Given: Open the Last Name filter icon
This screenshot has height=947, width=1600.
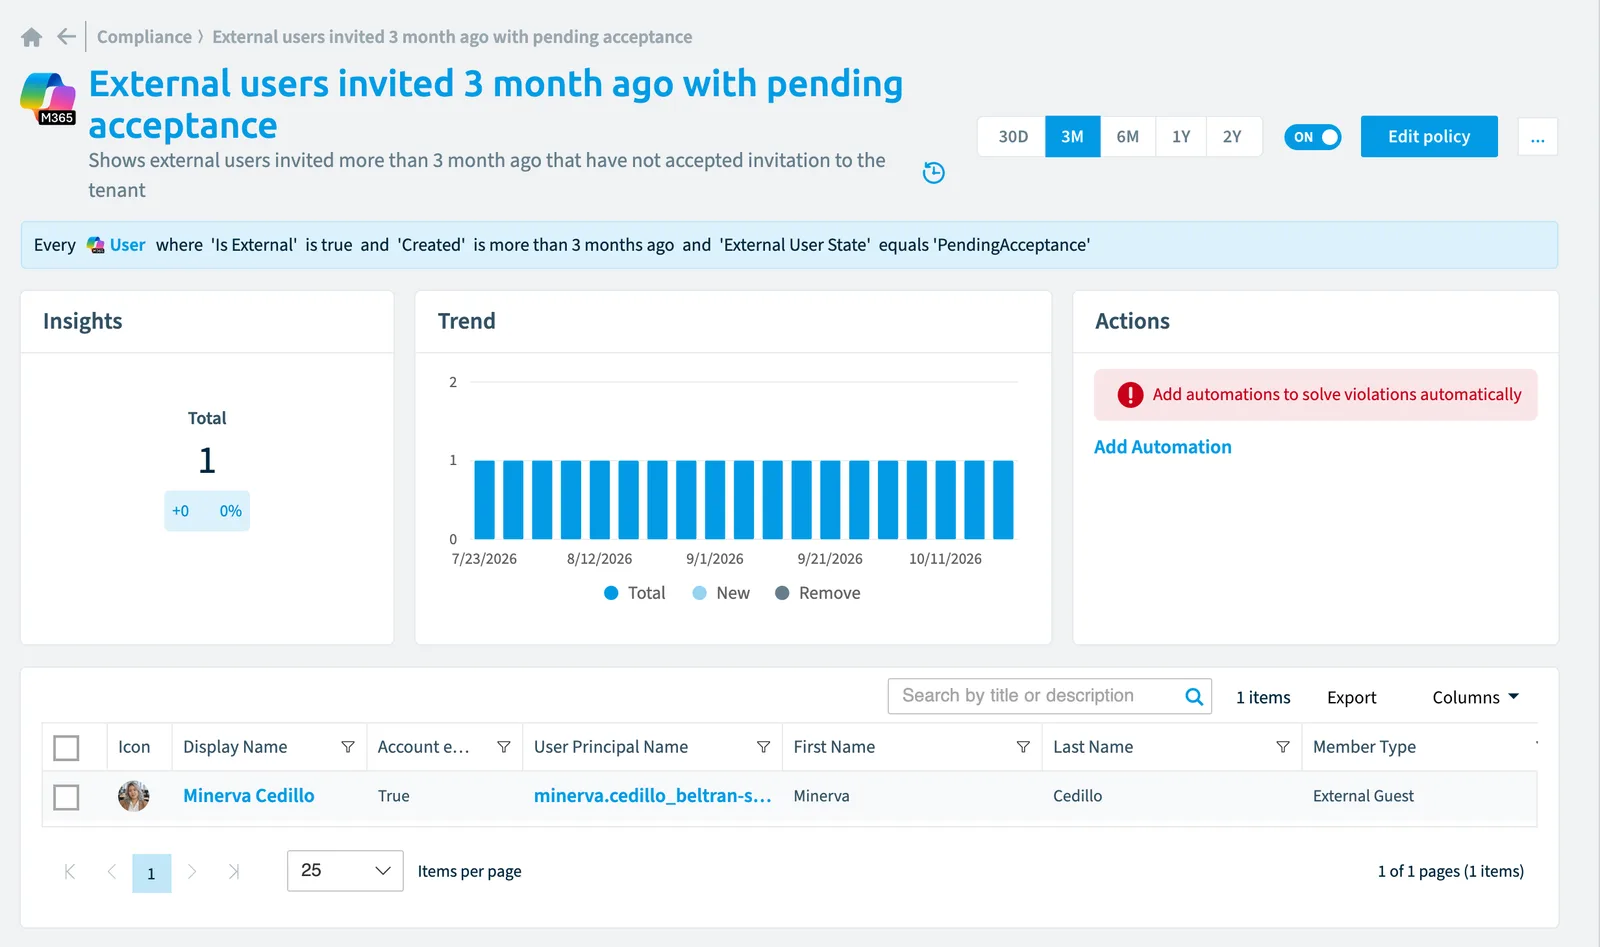Looking at the screenshot, I should point(1283,747).
